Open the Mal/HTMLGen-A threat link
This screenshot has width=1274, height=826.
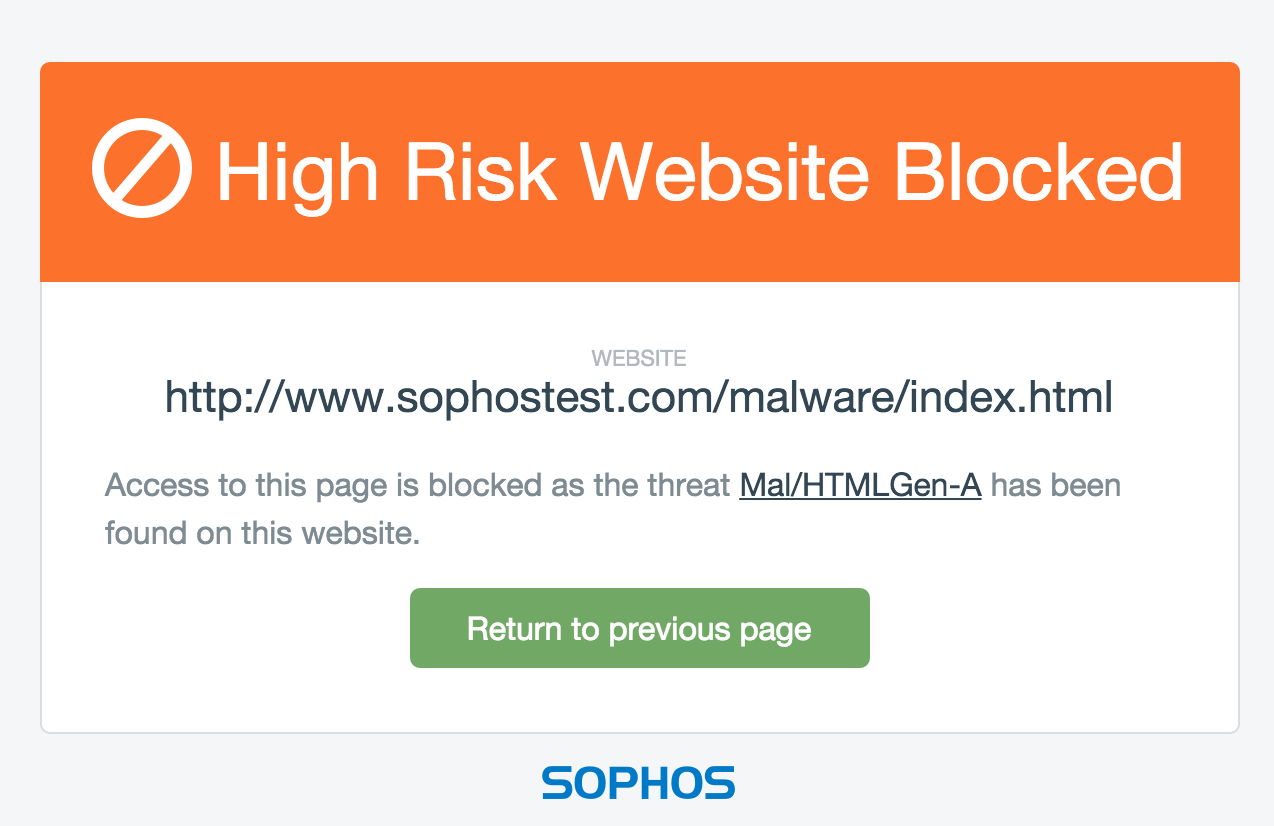pos(860,487)
